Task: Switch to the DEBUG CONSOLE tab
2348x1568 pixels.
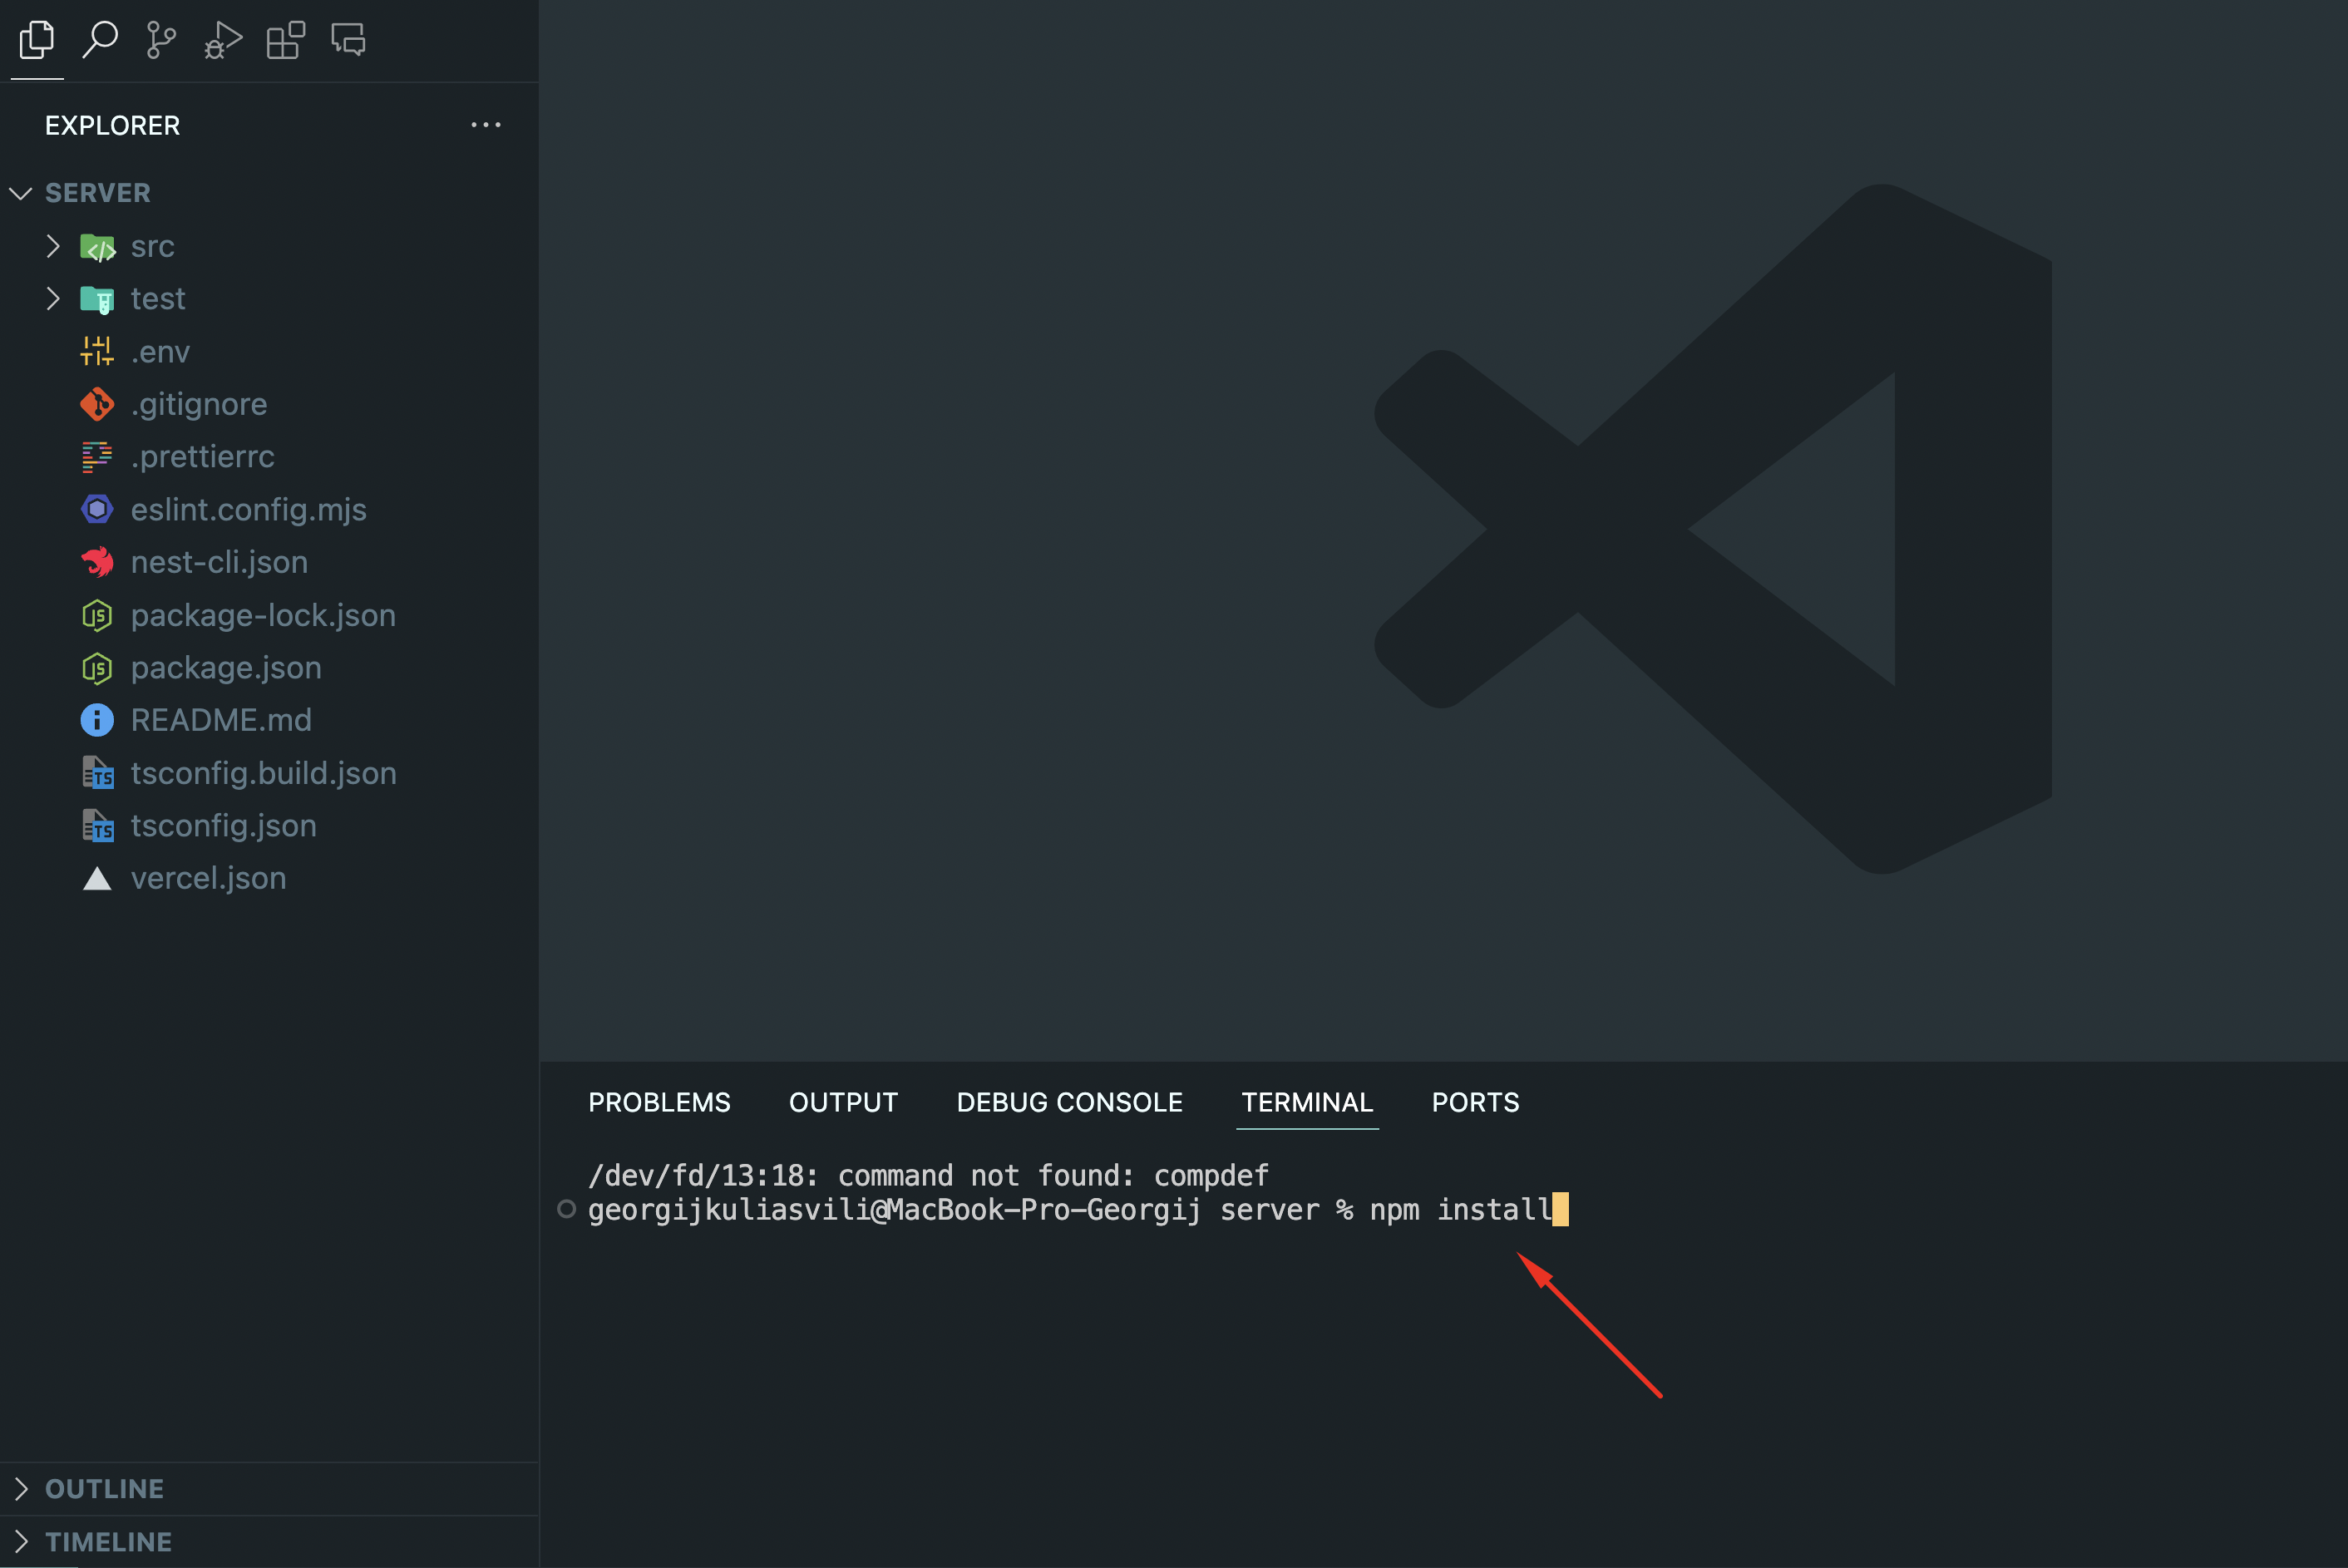Action: pyautogui.click(x=1069, y=1102)
